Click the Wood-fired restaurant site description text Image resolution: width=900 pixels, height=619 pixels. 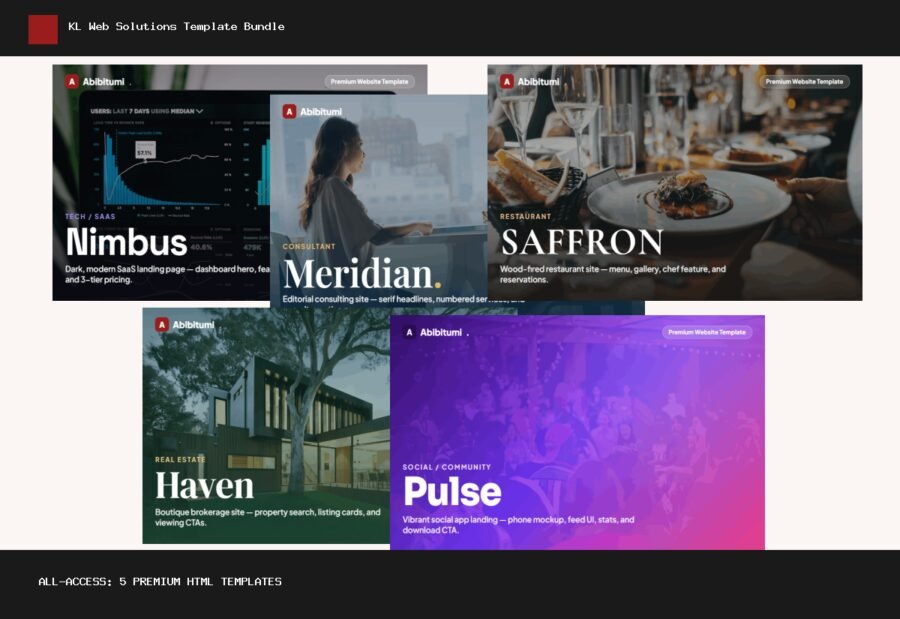click(x=612, y=274)
